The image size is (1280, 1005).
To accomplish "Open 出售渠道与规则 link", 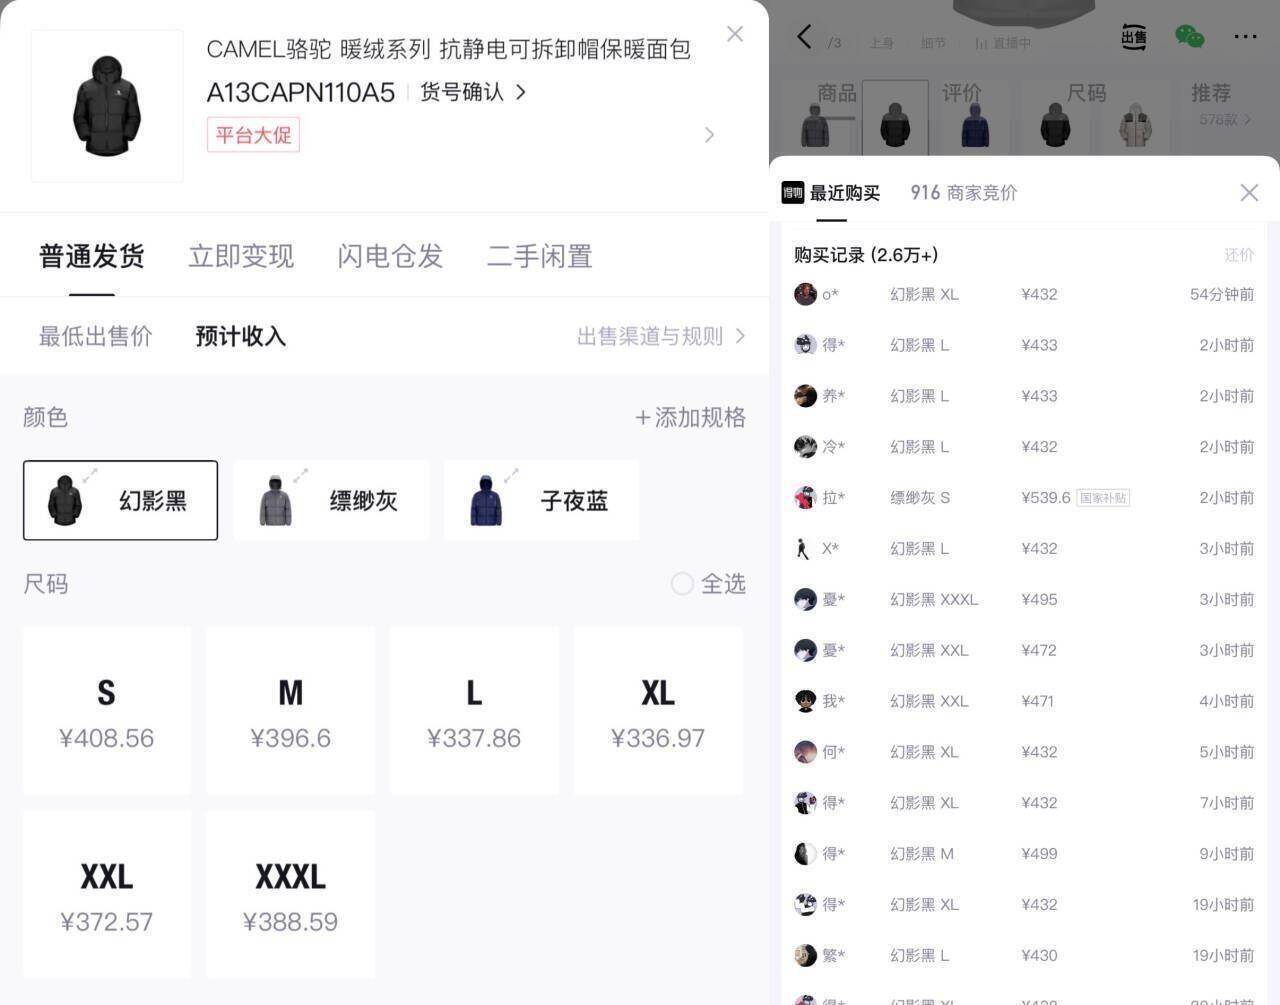I will coord(661,336).
